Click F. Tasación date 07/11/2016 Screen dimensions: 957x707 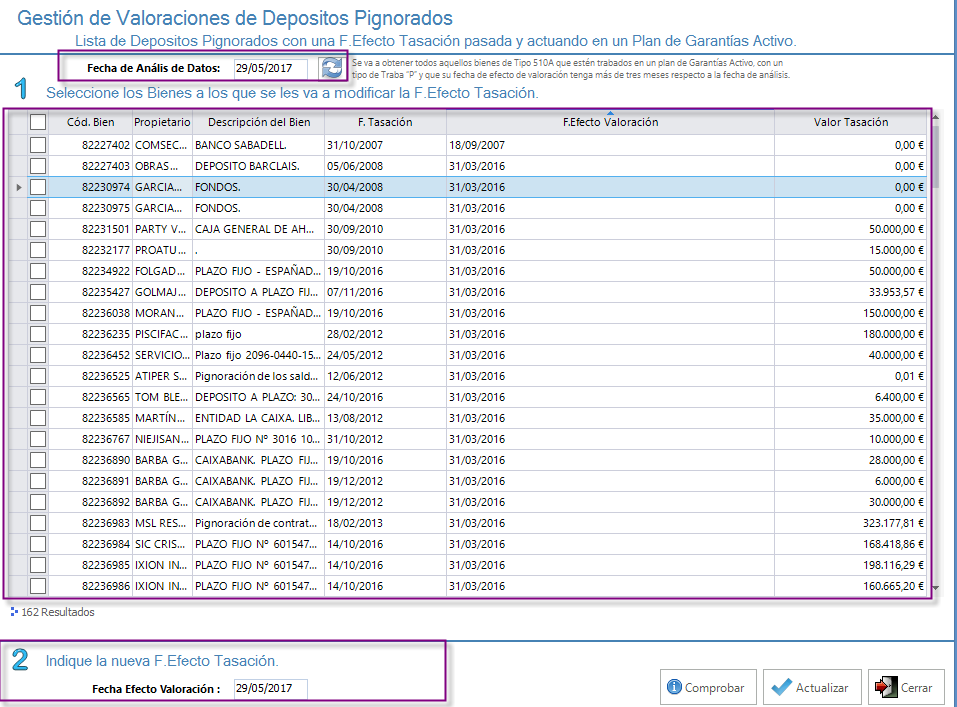(385, 292)
